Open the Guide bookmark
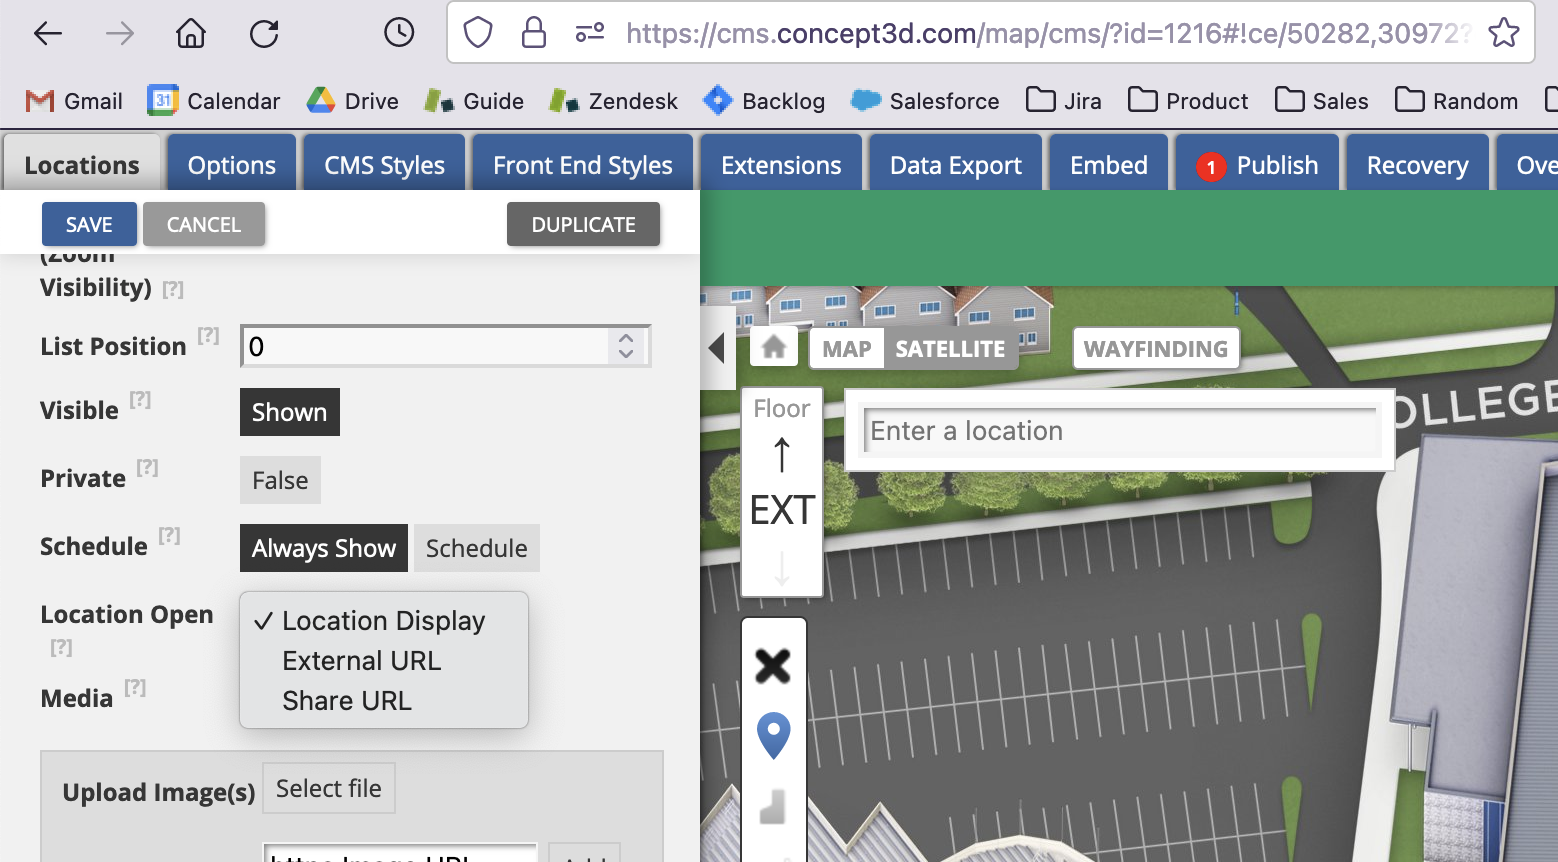The height and width of the screenshot is (862, 1558). 474,101
